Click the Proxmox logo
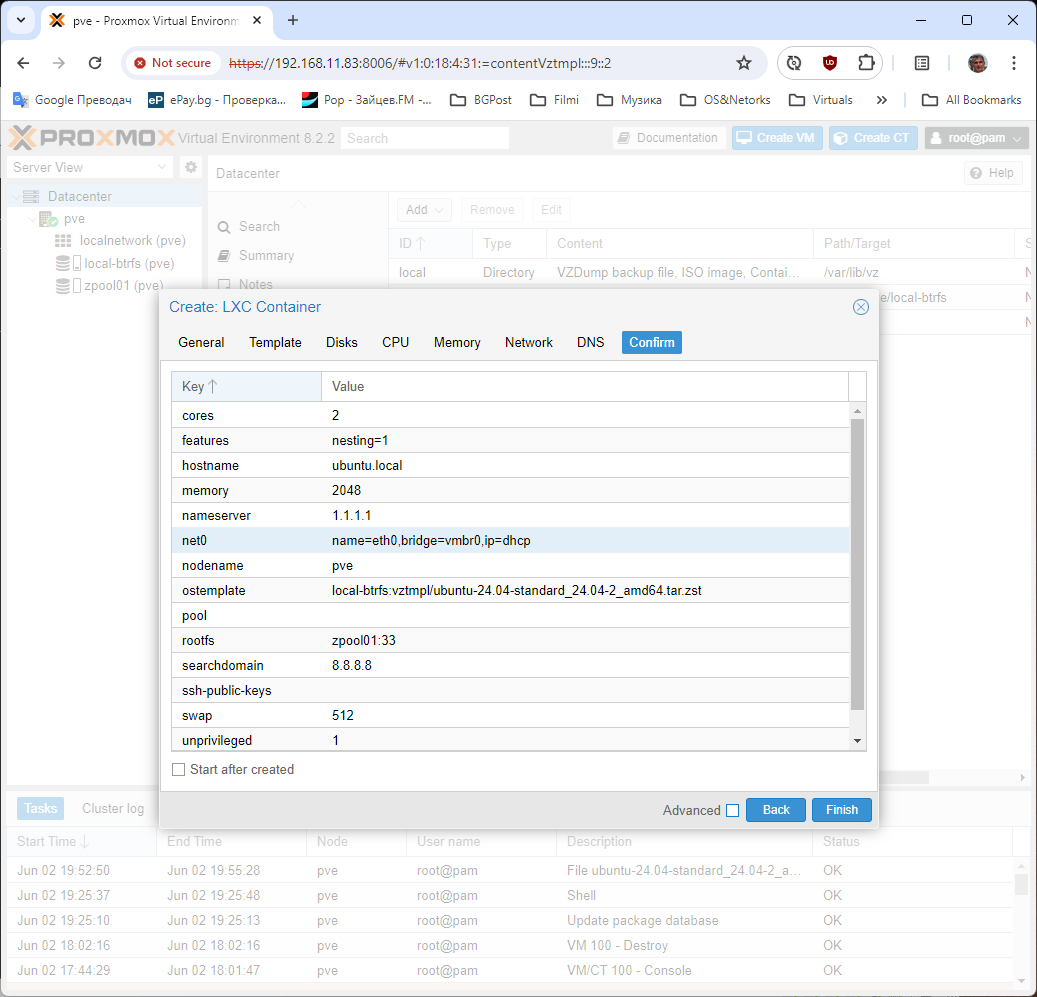This screenshot has width=1037, height=997. tap(91, 138)
